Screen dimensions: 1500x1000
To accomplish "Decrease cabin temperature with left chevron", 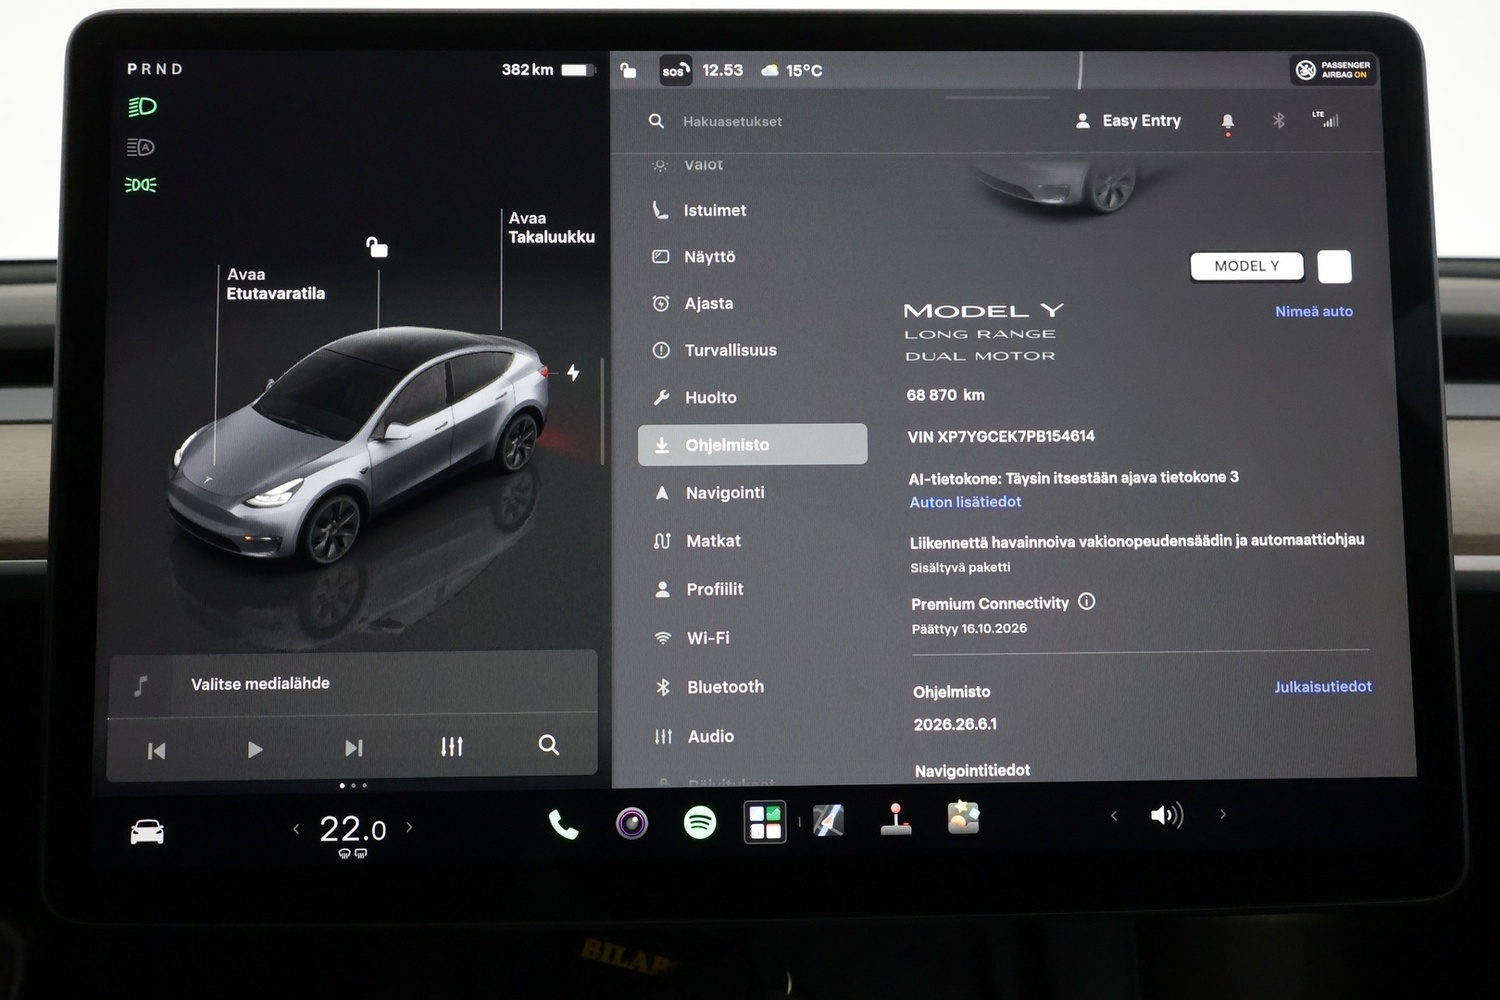I will click(296, 828).
